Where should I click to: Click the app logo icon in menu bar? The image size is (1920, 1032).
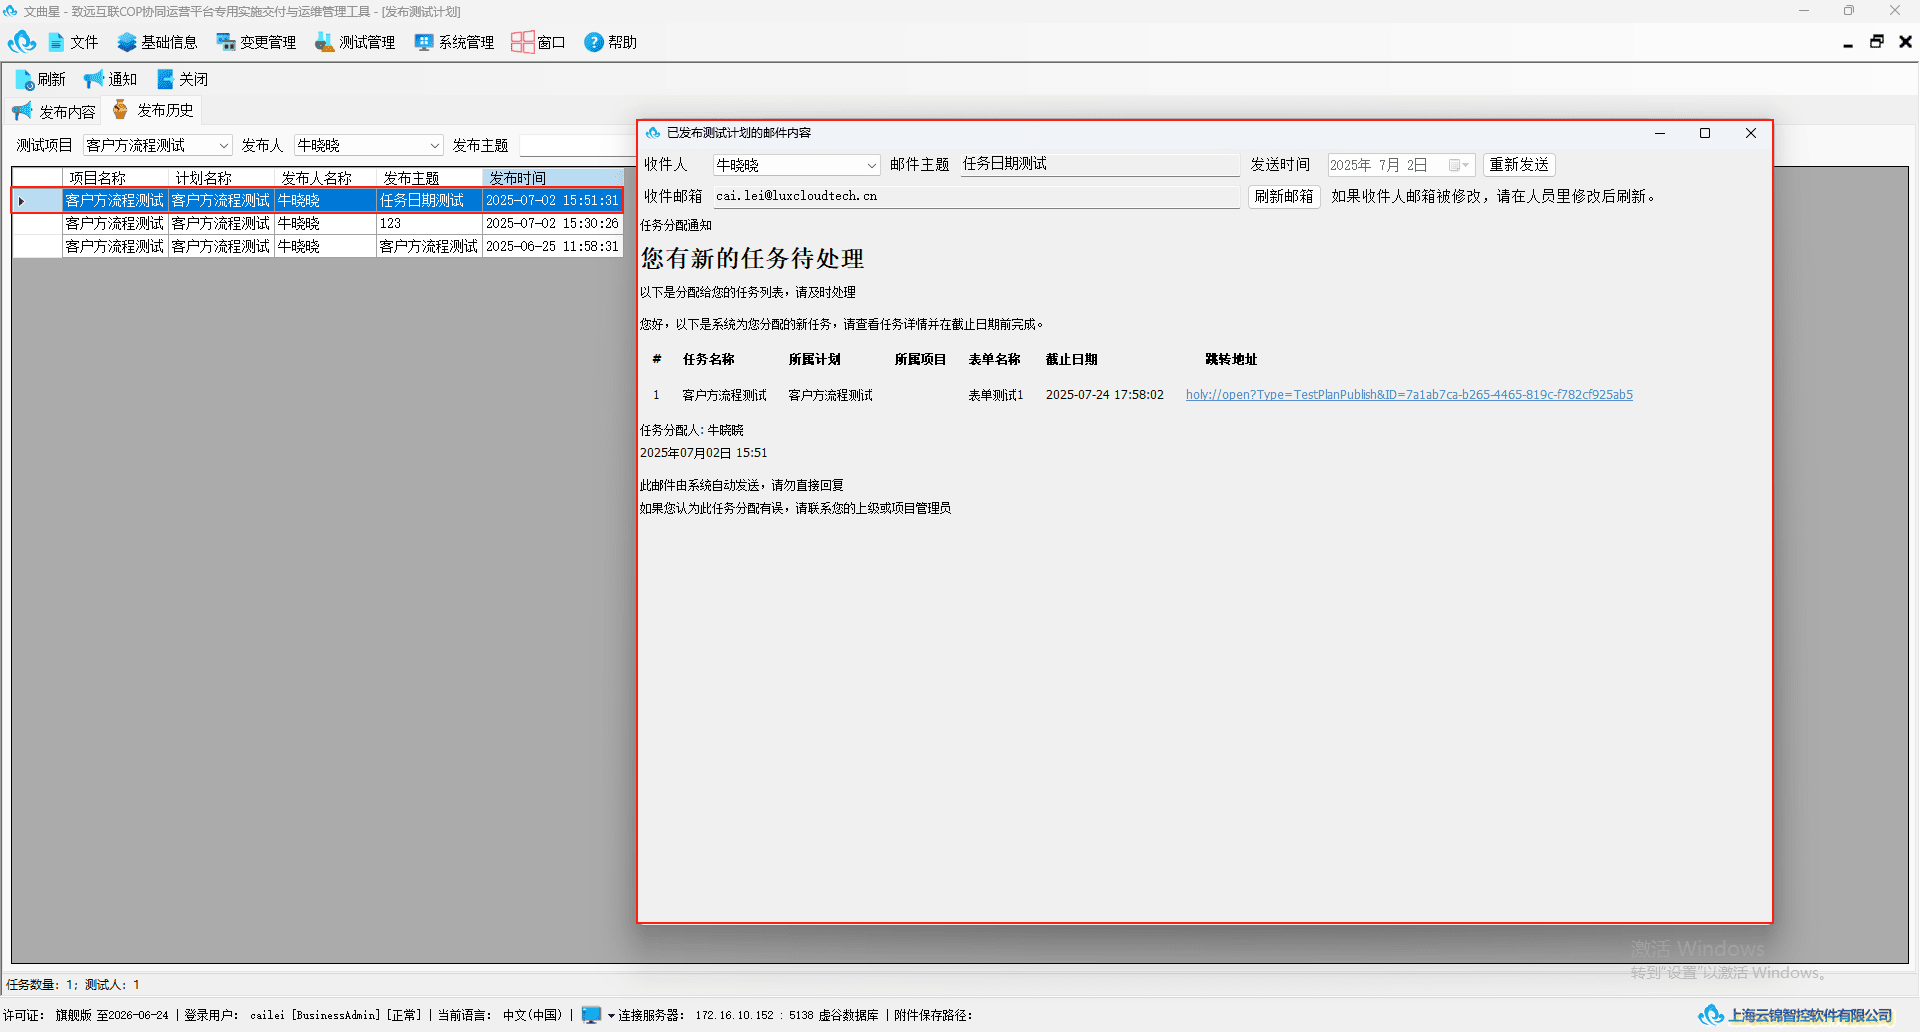point(22,42)
